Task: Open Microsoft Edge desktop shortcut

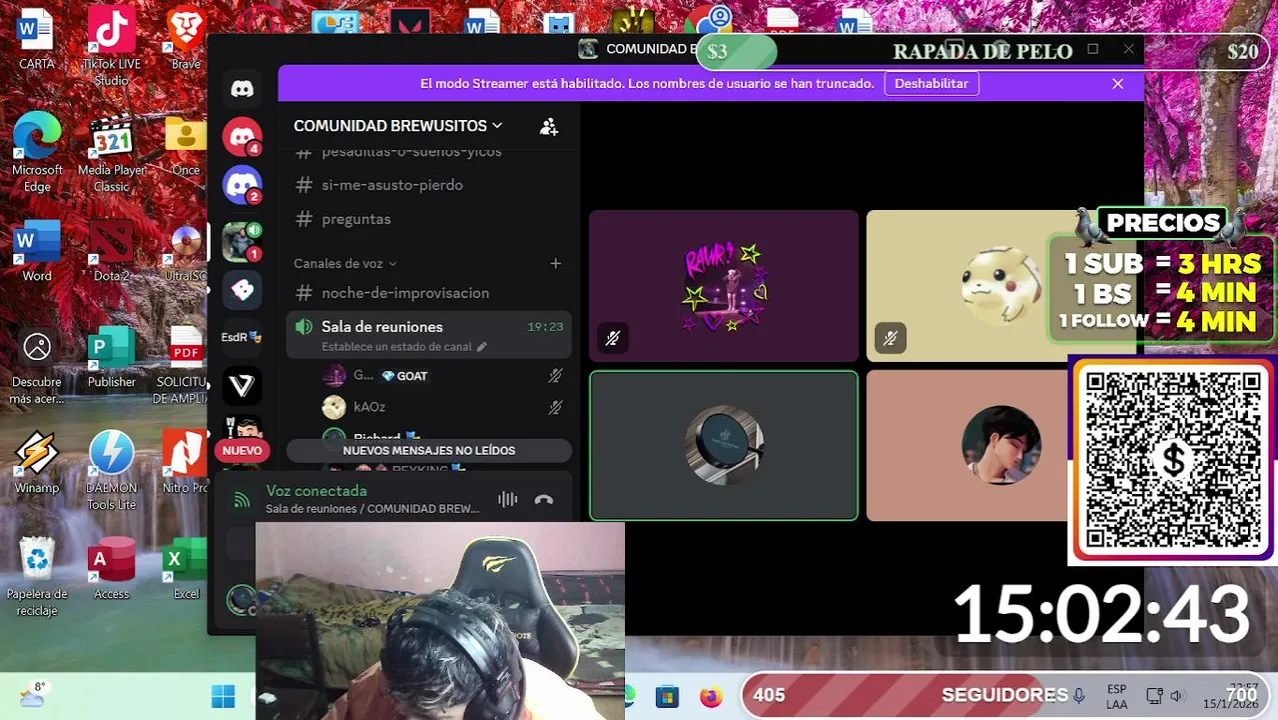Action: point(37,152)
